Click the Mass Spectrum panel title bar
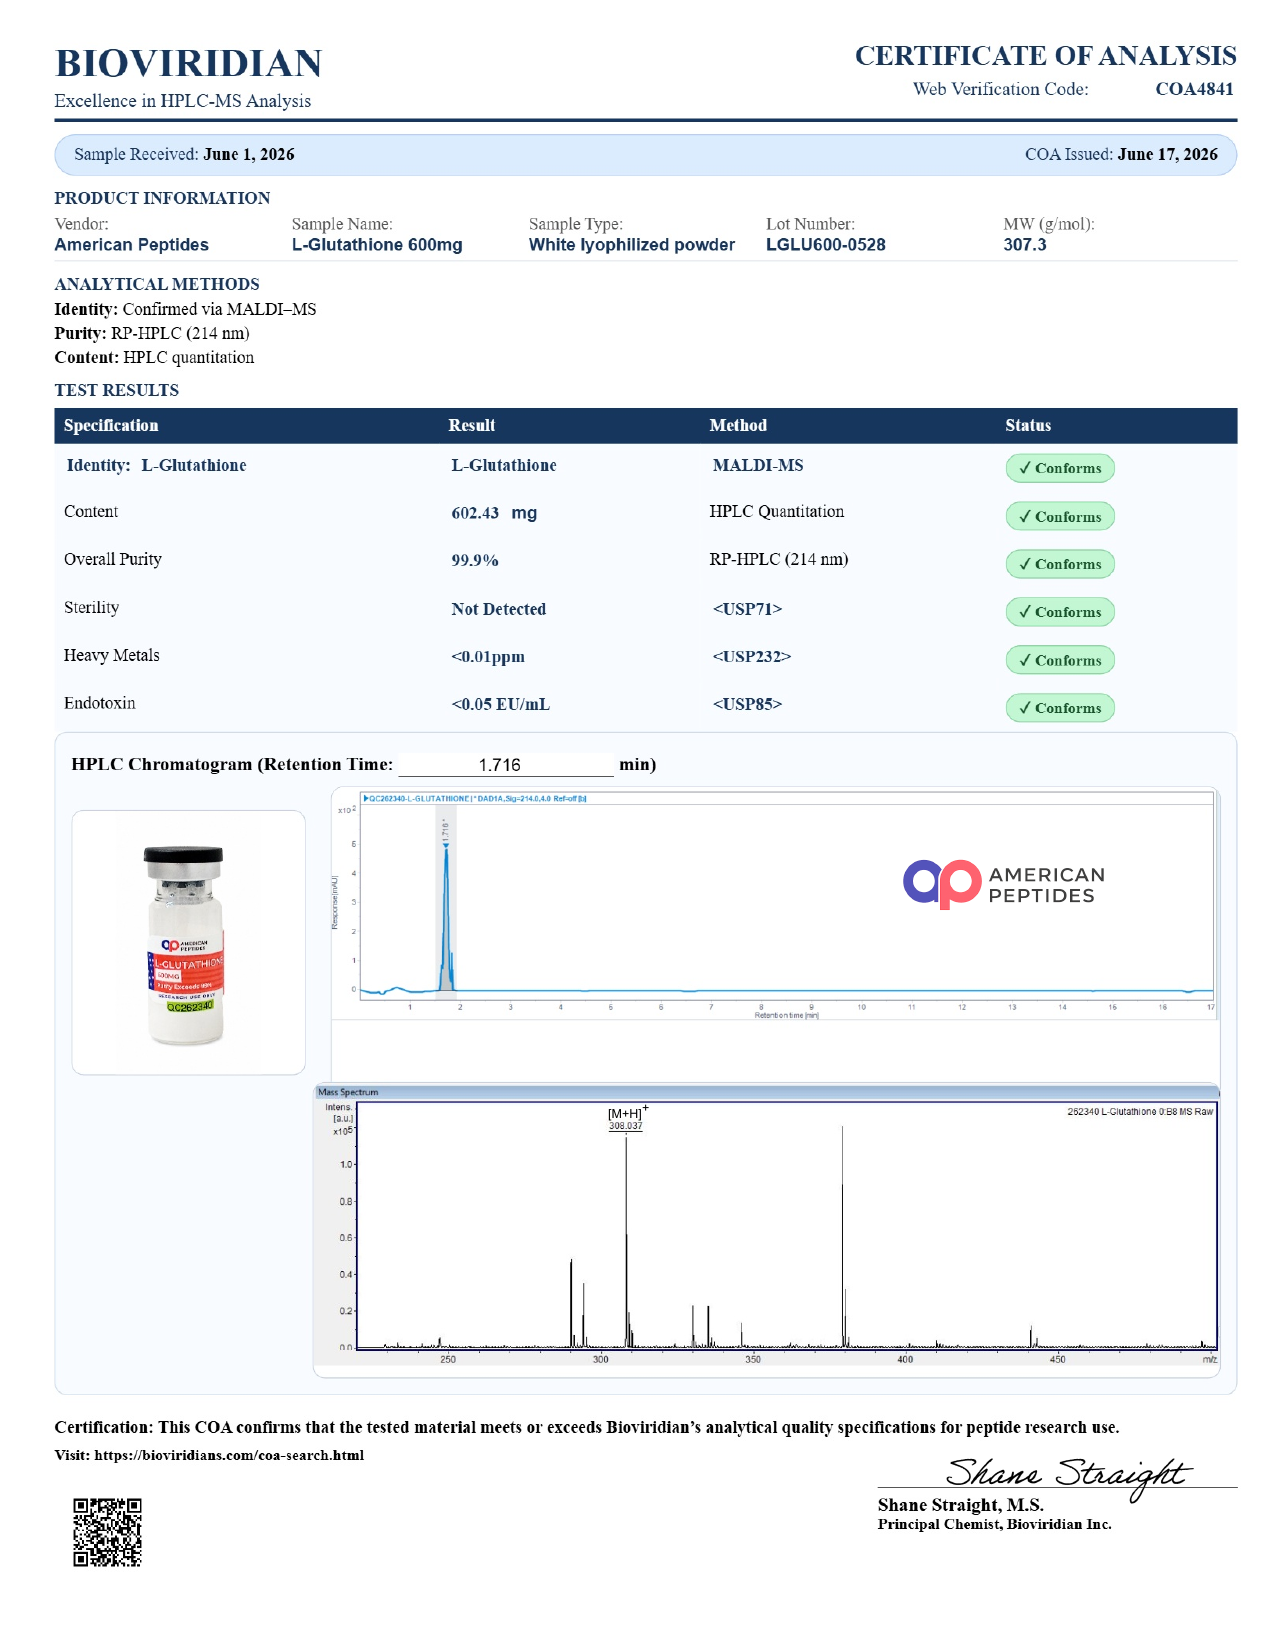Screen dimensions: 1275x1650 pyautogui.click(x=767, y=1092)
